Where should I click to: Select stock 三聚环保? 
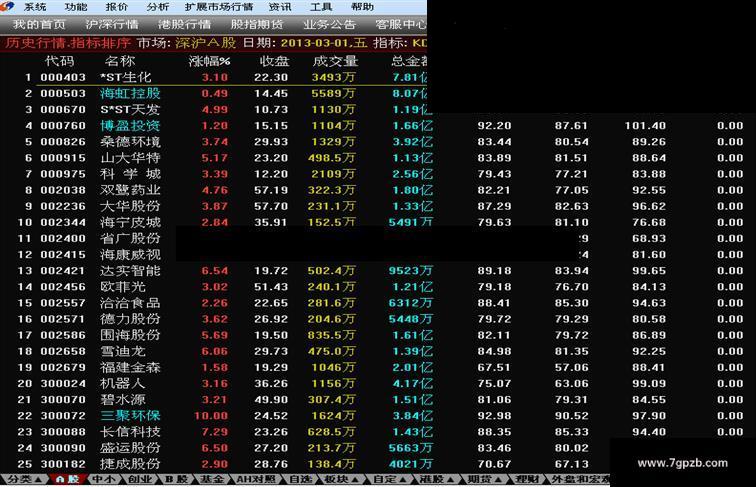(x=130, y=416)
